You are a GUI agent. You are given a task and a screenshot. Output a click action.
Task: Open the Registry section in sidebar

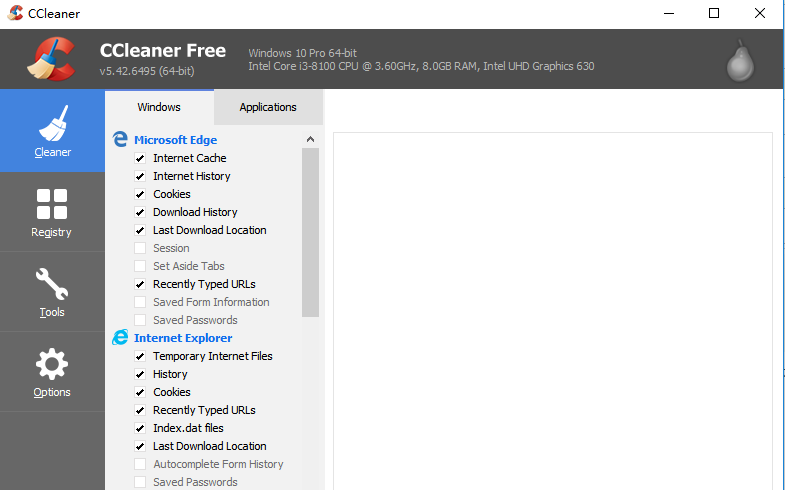click(x=52, y=212)
